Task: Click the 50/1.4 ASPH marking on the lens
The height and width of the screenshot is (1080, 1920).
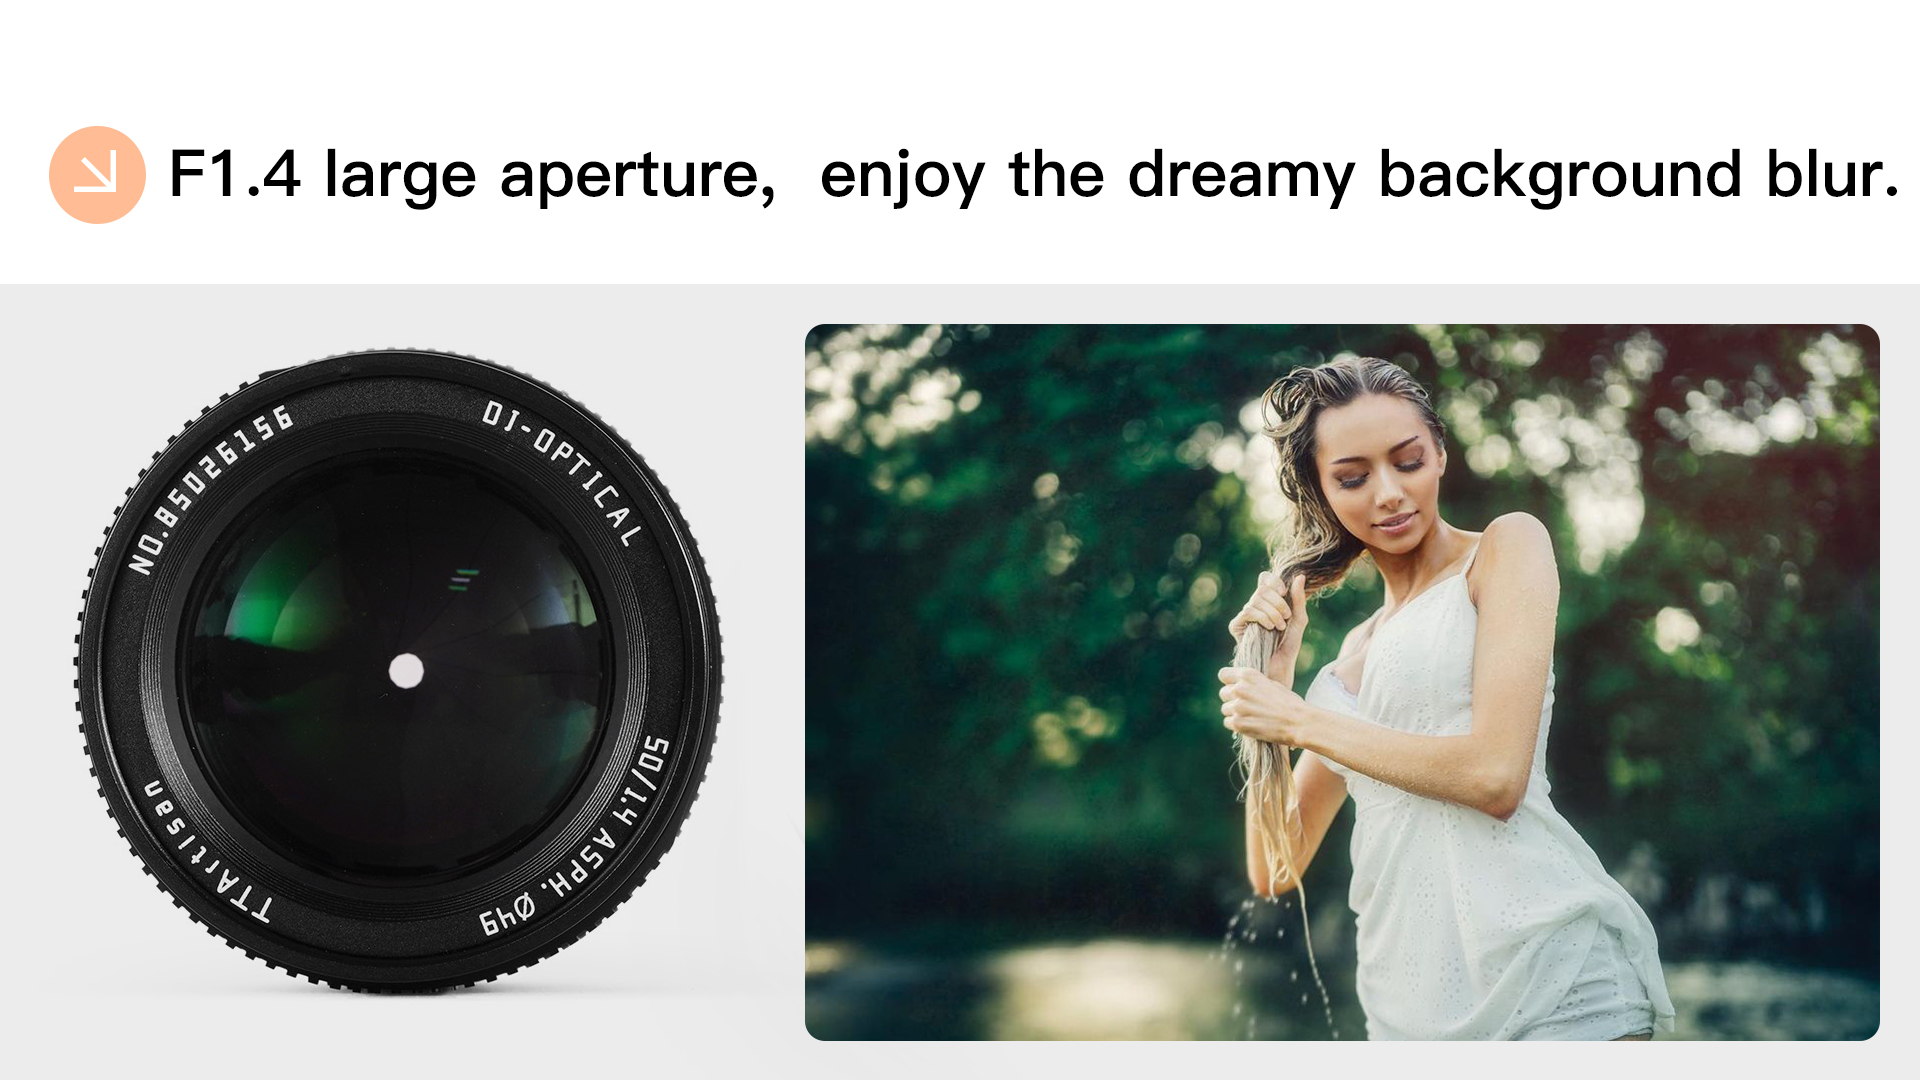Action: [x=619, y=812]
